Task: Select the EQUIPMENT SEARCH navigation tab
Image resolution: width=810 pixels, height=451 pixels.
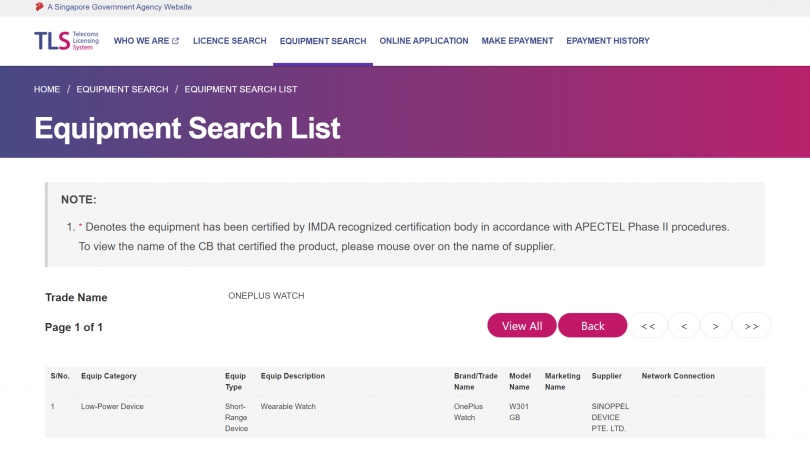Action: [323, 41]
